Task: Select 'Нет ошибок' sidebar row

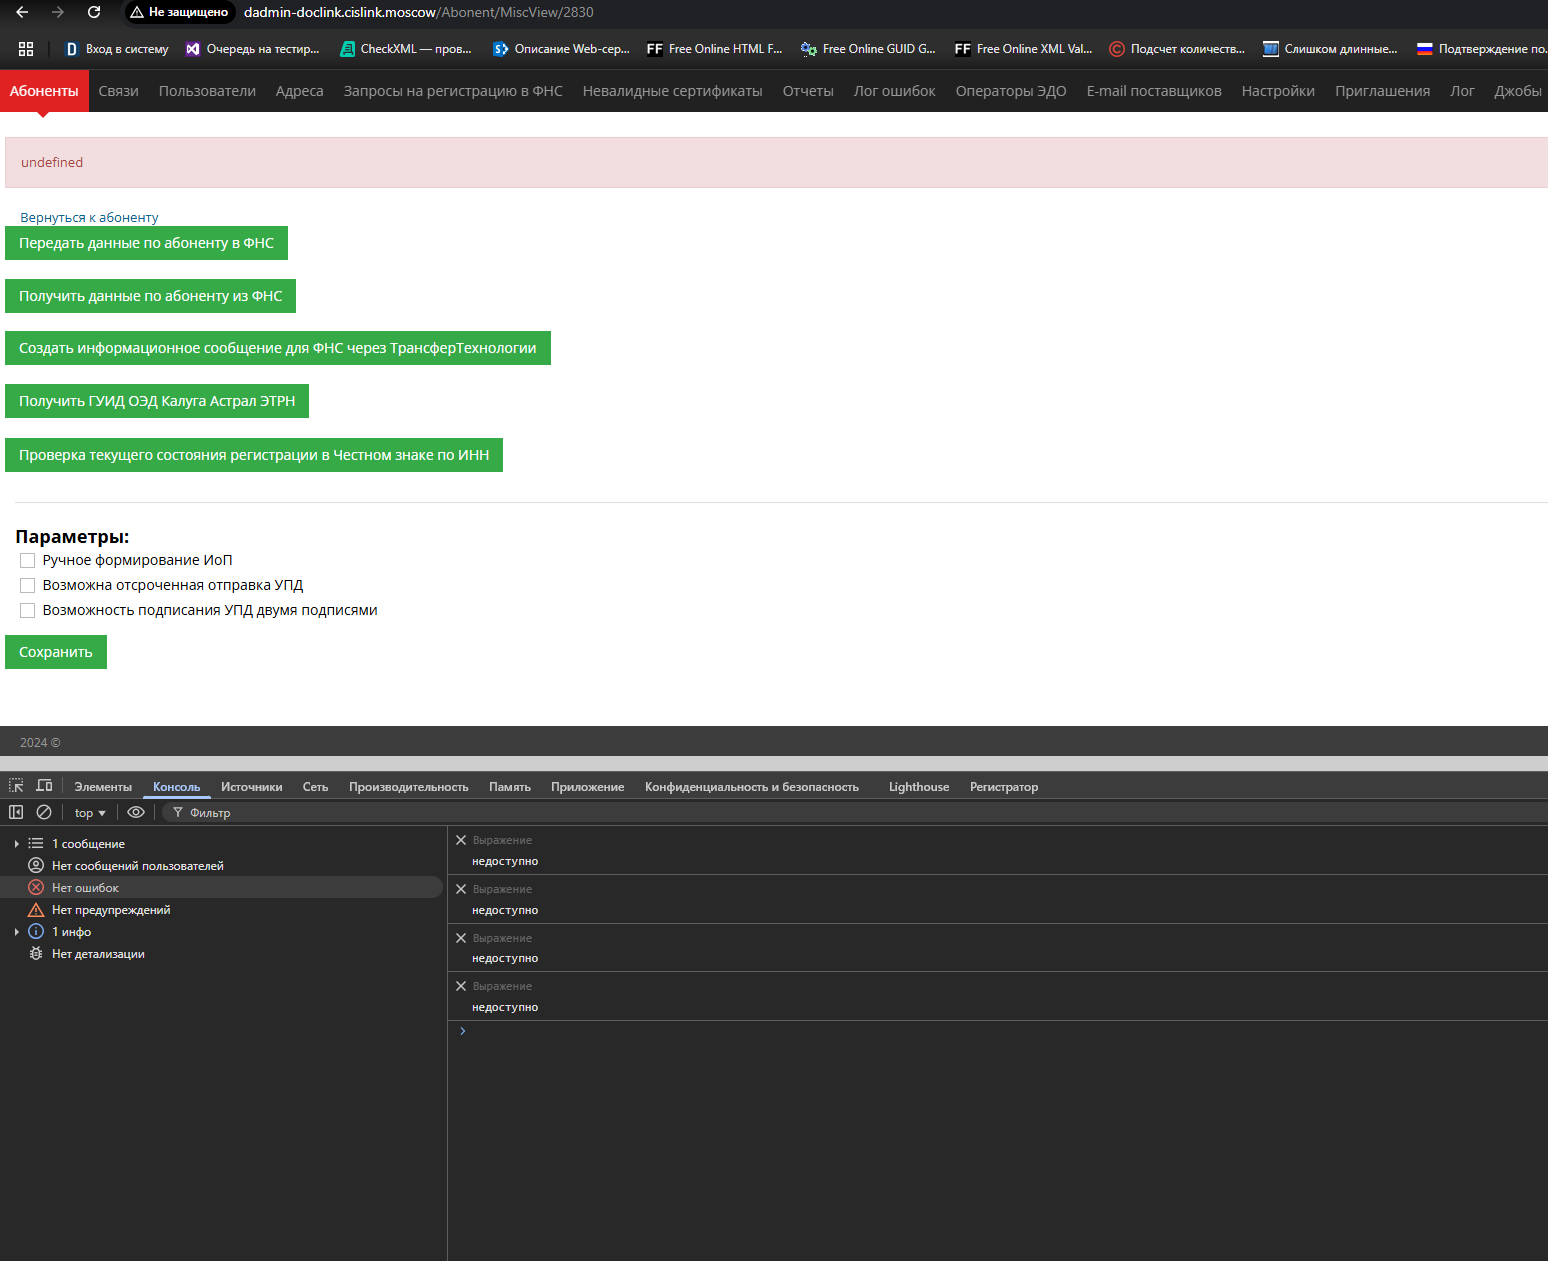Action: click(x=222, y=888)
